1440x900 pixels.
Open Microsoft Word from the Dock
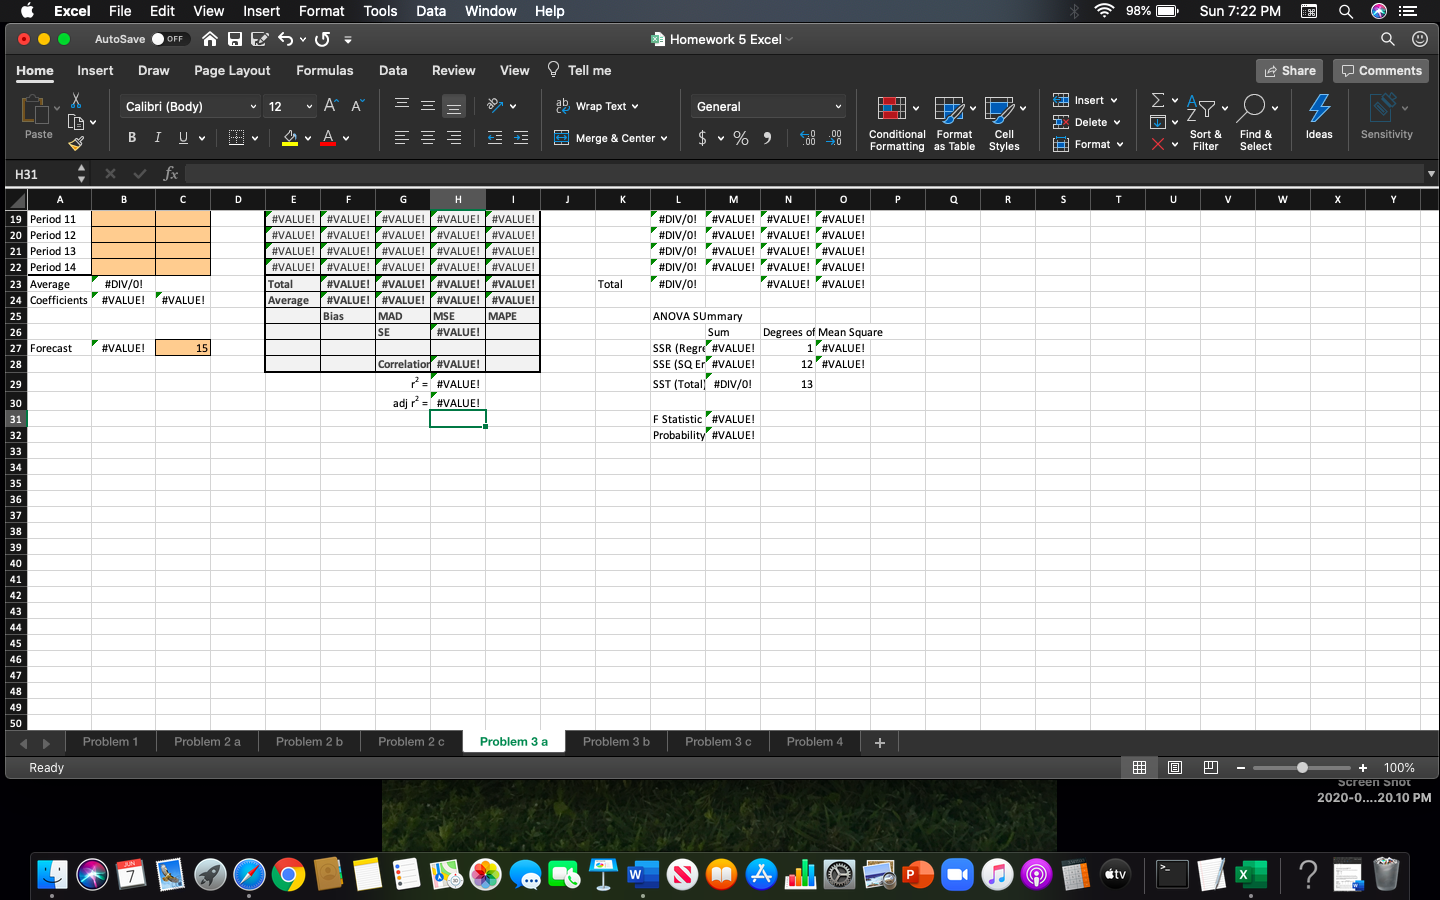point(643,875)
